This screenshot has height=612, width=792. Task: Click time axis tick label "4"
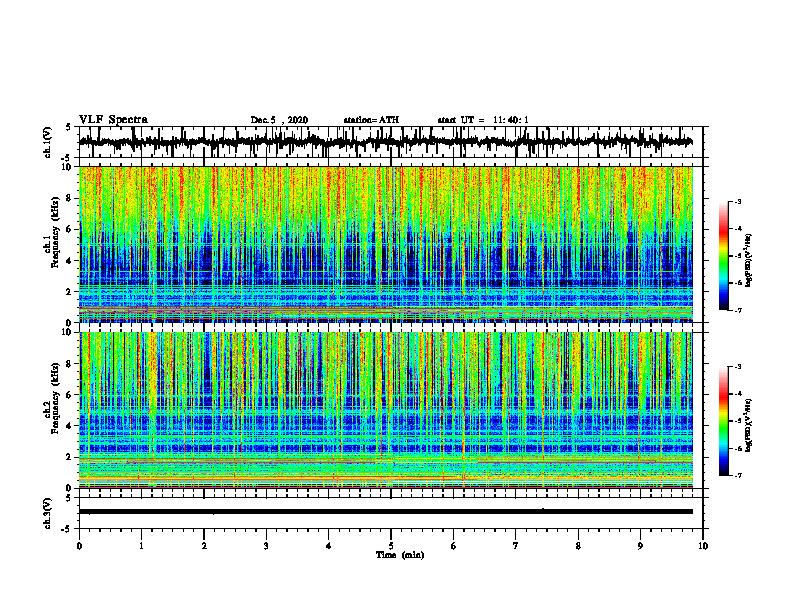pyautogui.click(x=329, y=546)
